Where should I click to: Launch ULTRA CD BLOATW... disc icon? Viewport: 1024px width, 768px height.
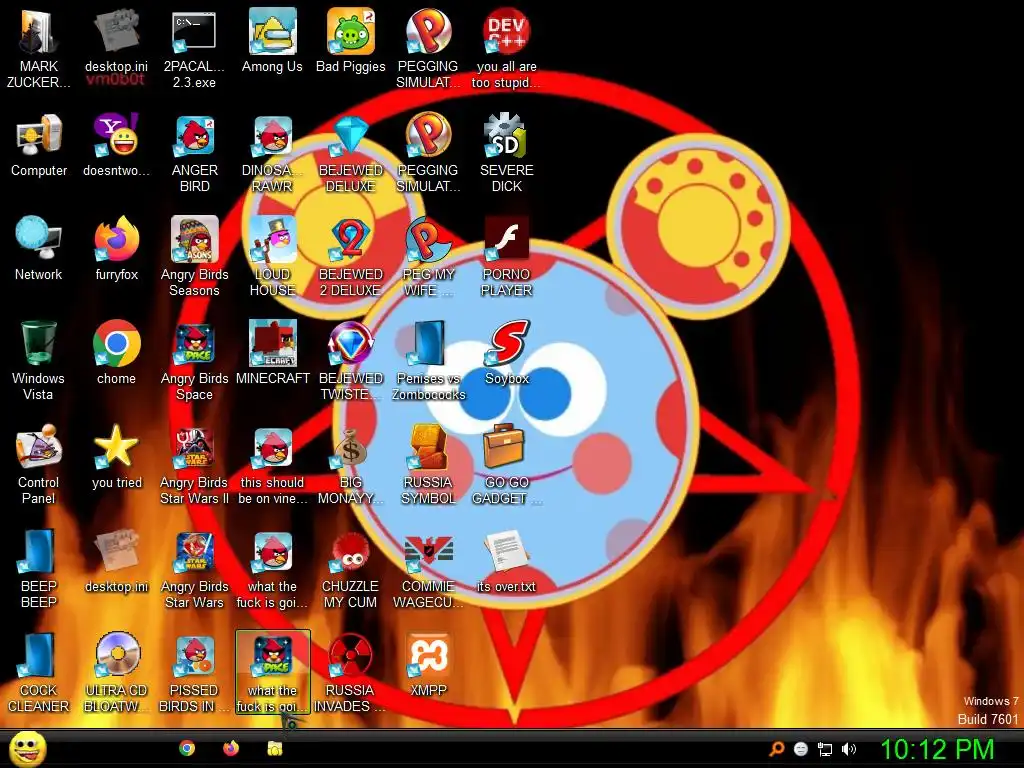point(116,673)
